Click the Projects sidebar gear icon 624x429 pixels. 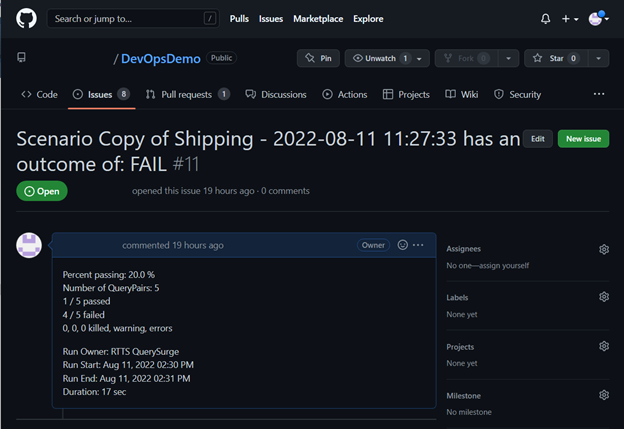(604, 346)
